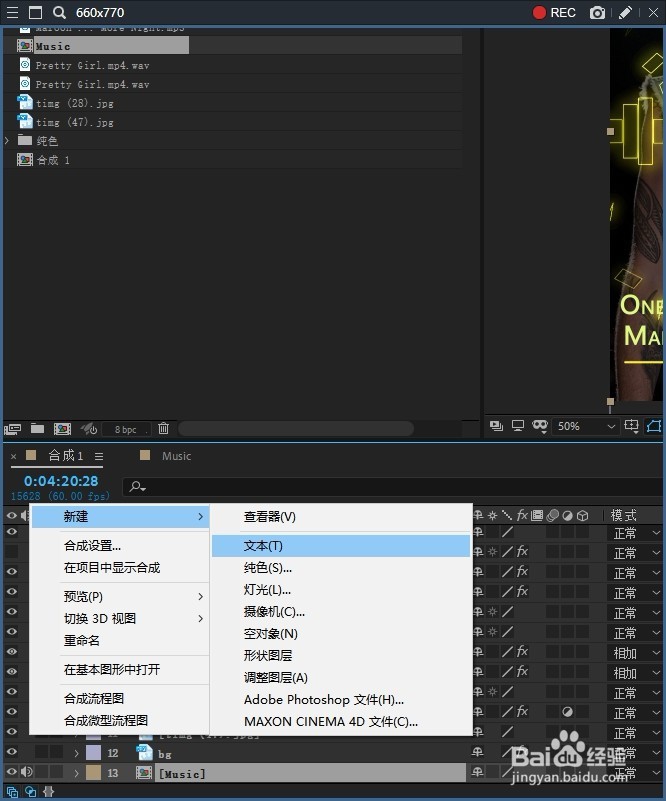Viewport: 666px width, 801px height.
Task: Expand the 纯色 folder
Action: pyautogui.click(x=7, y=140)
